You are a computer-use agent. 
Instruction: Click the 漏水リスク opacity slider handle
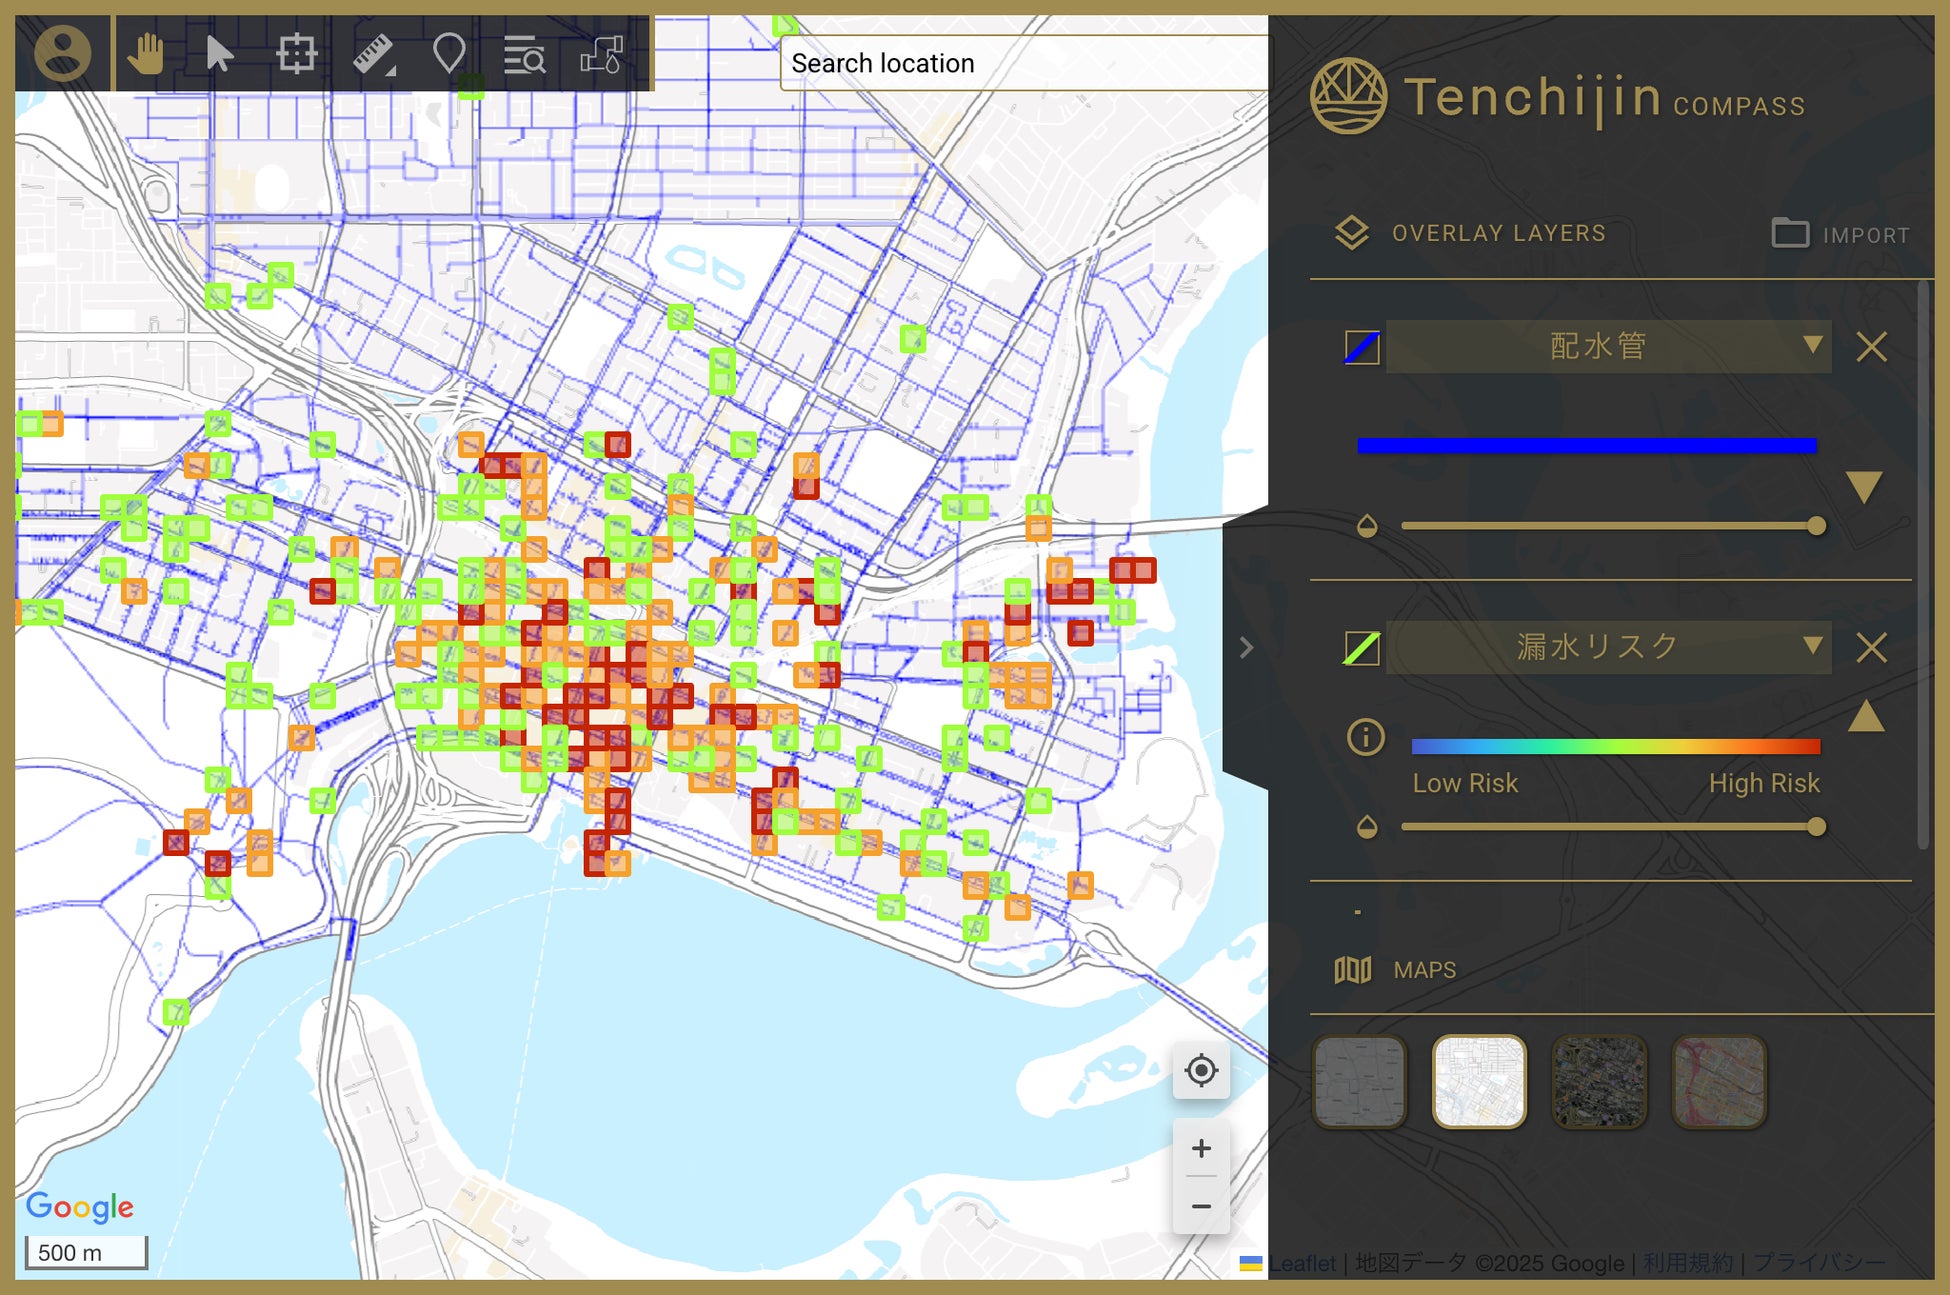point(1817,827)
